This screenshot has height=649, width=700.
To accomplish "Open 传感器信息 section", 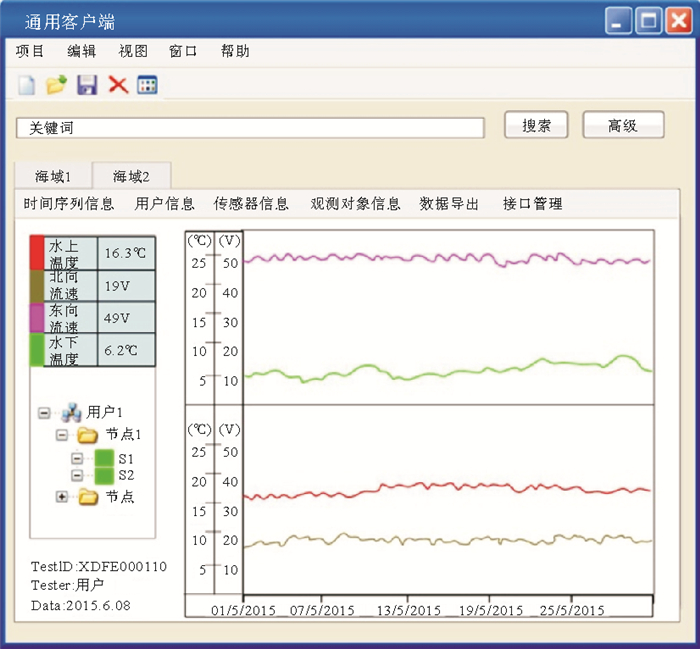I will click(251, 204).
